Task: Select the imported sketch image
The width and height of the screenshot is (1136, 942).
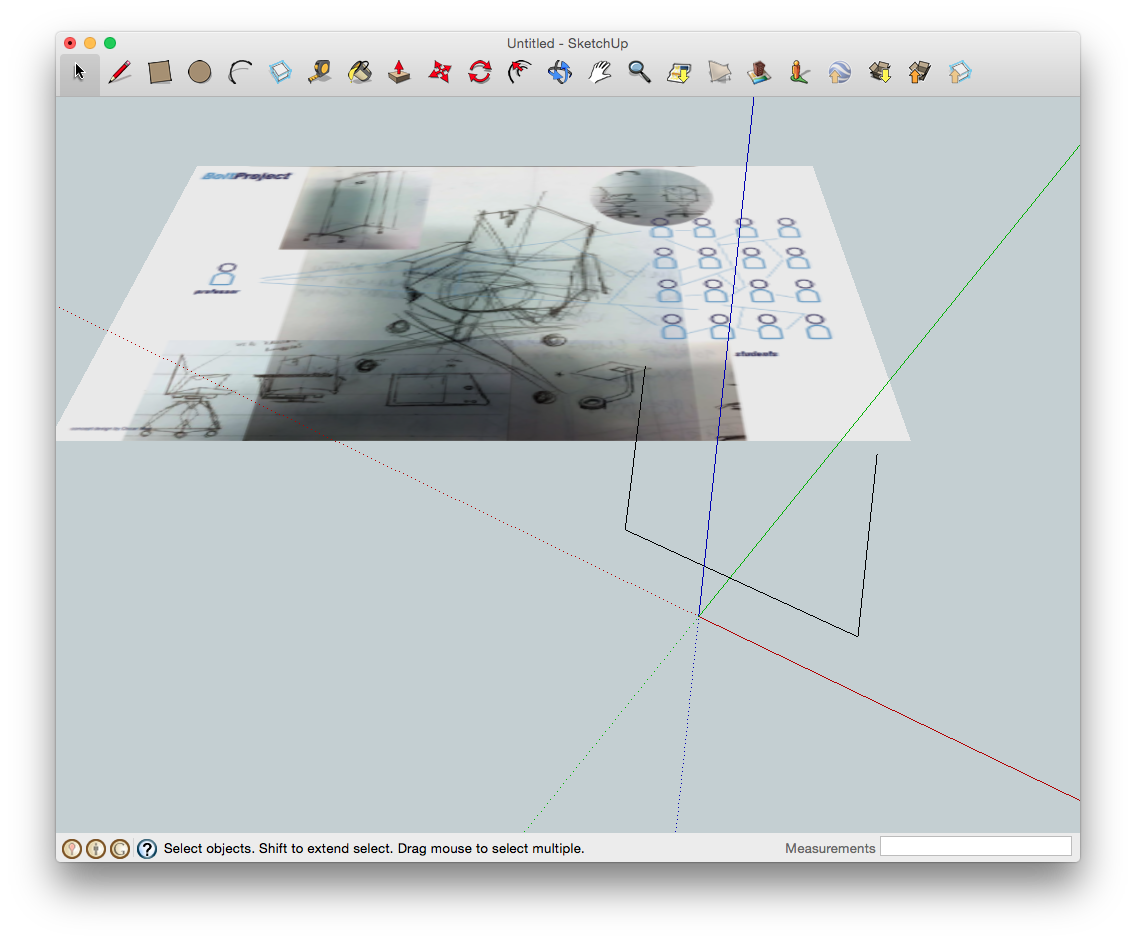Action: (x=483, y=304)
